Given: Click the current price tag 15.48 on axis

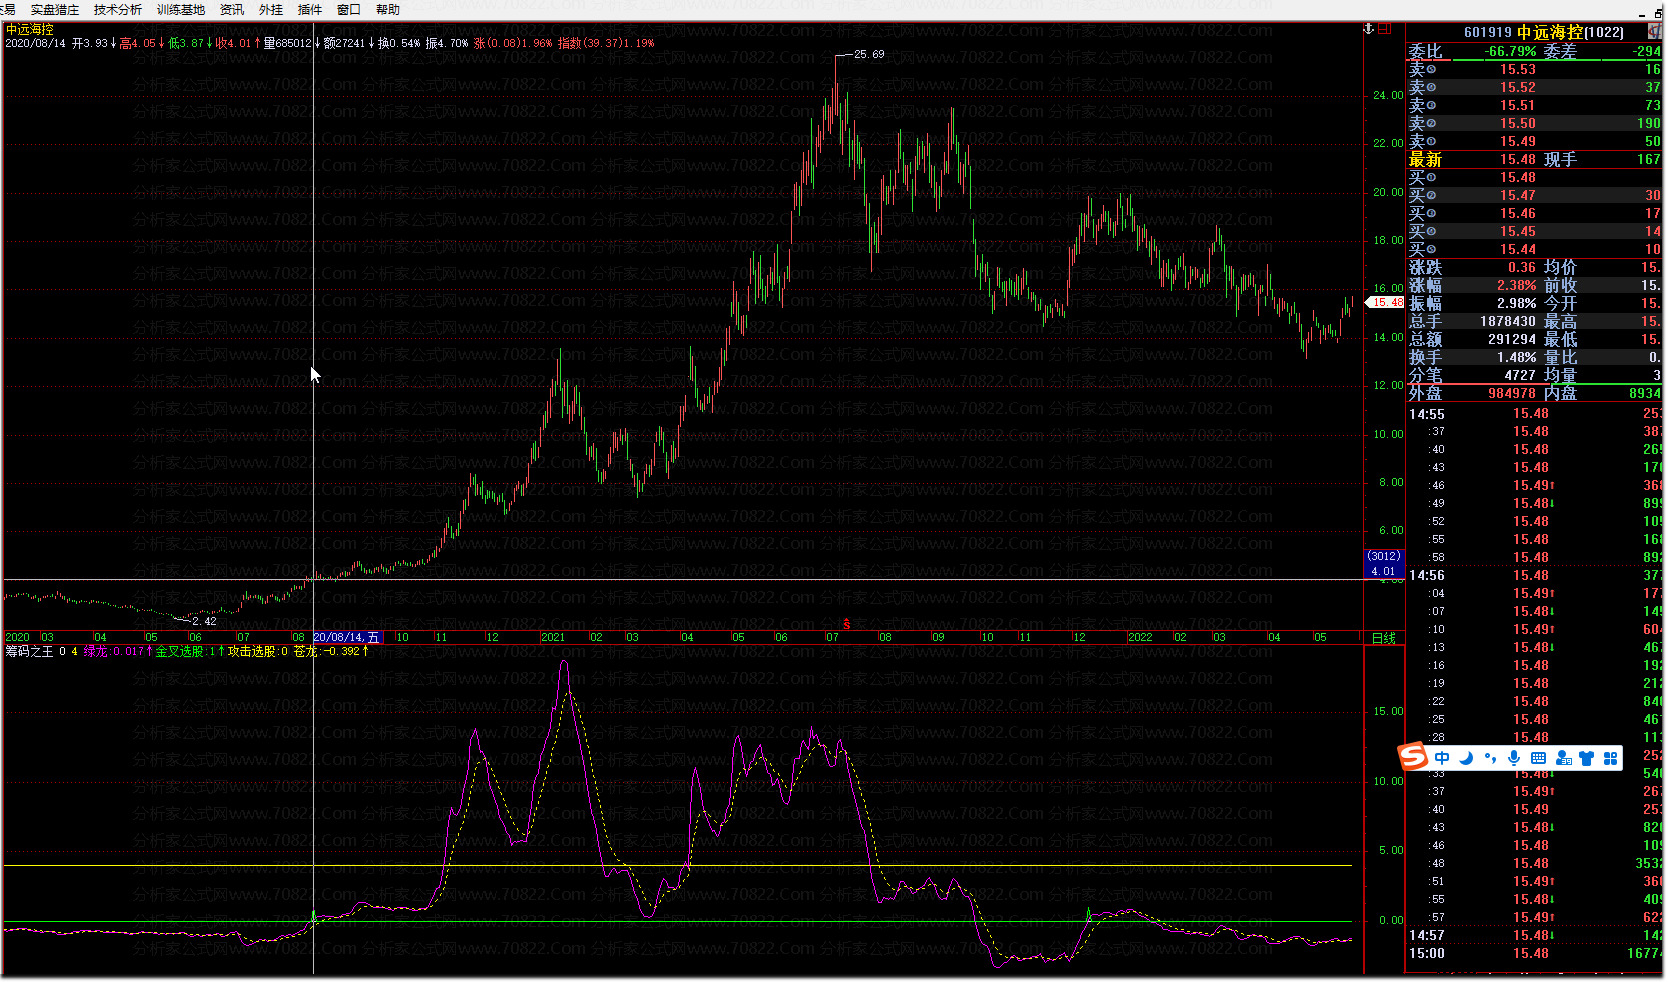Looking at the screenshot, I should (1387, 302).
